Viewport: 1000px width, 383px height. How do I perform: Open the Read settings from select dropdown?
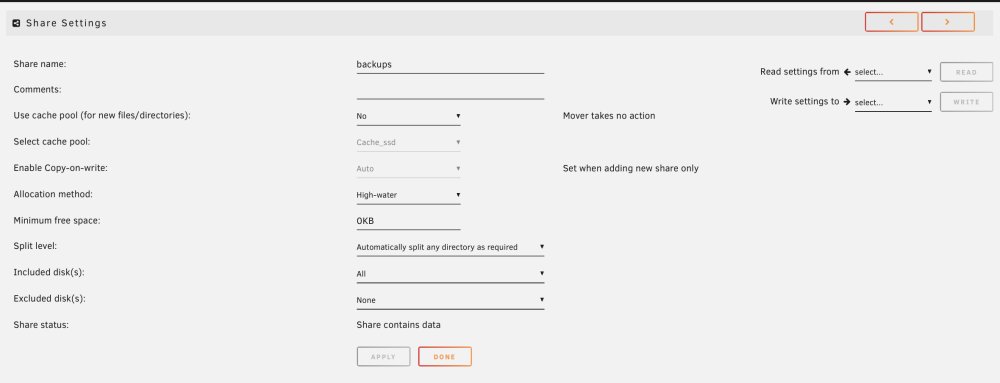coord(893,72)
